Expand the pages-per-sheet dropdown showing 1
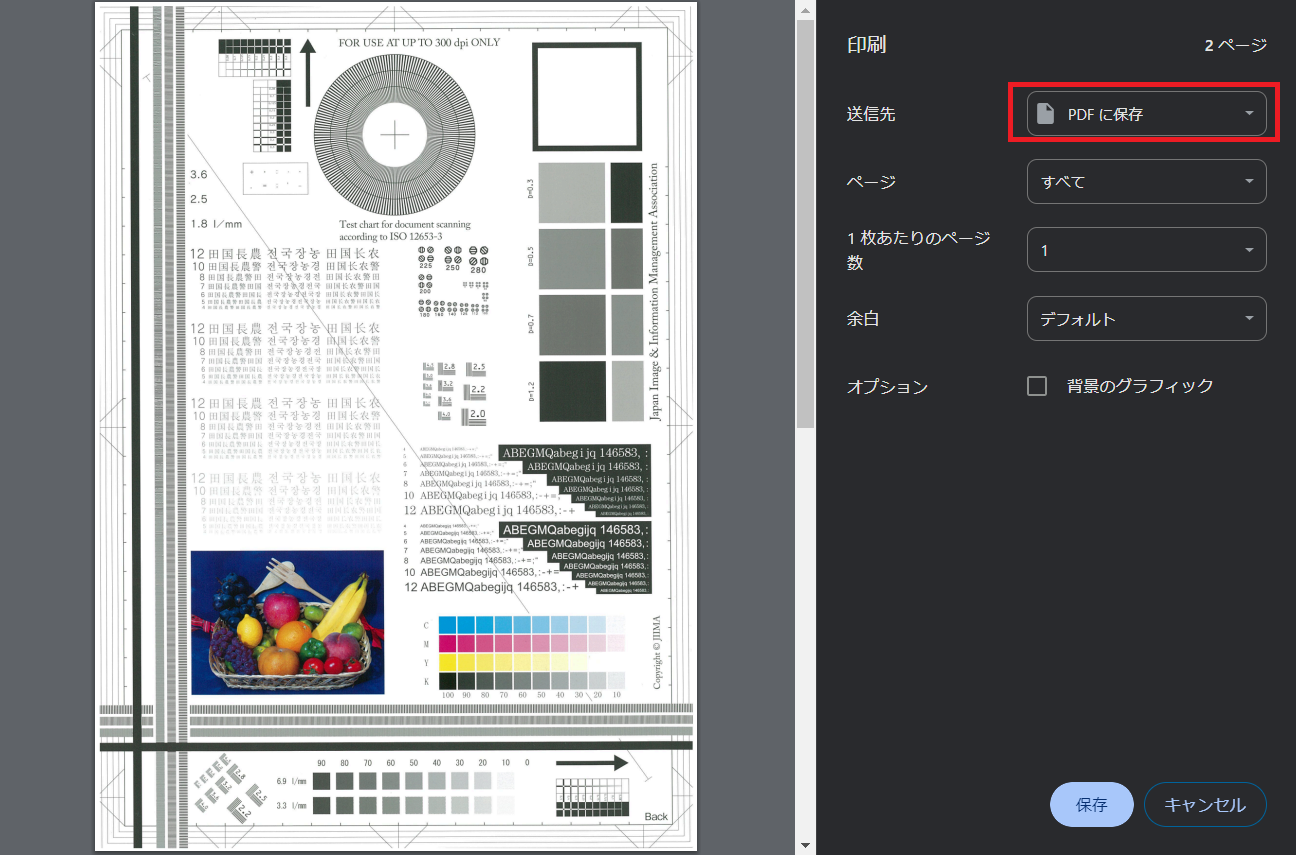This screenshot has height=855, width=1296. coord(1146,249)
